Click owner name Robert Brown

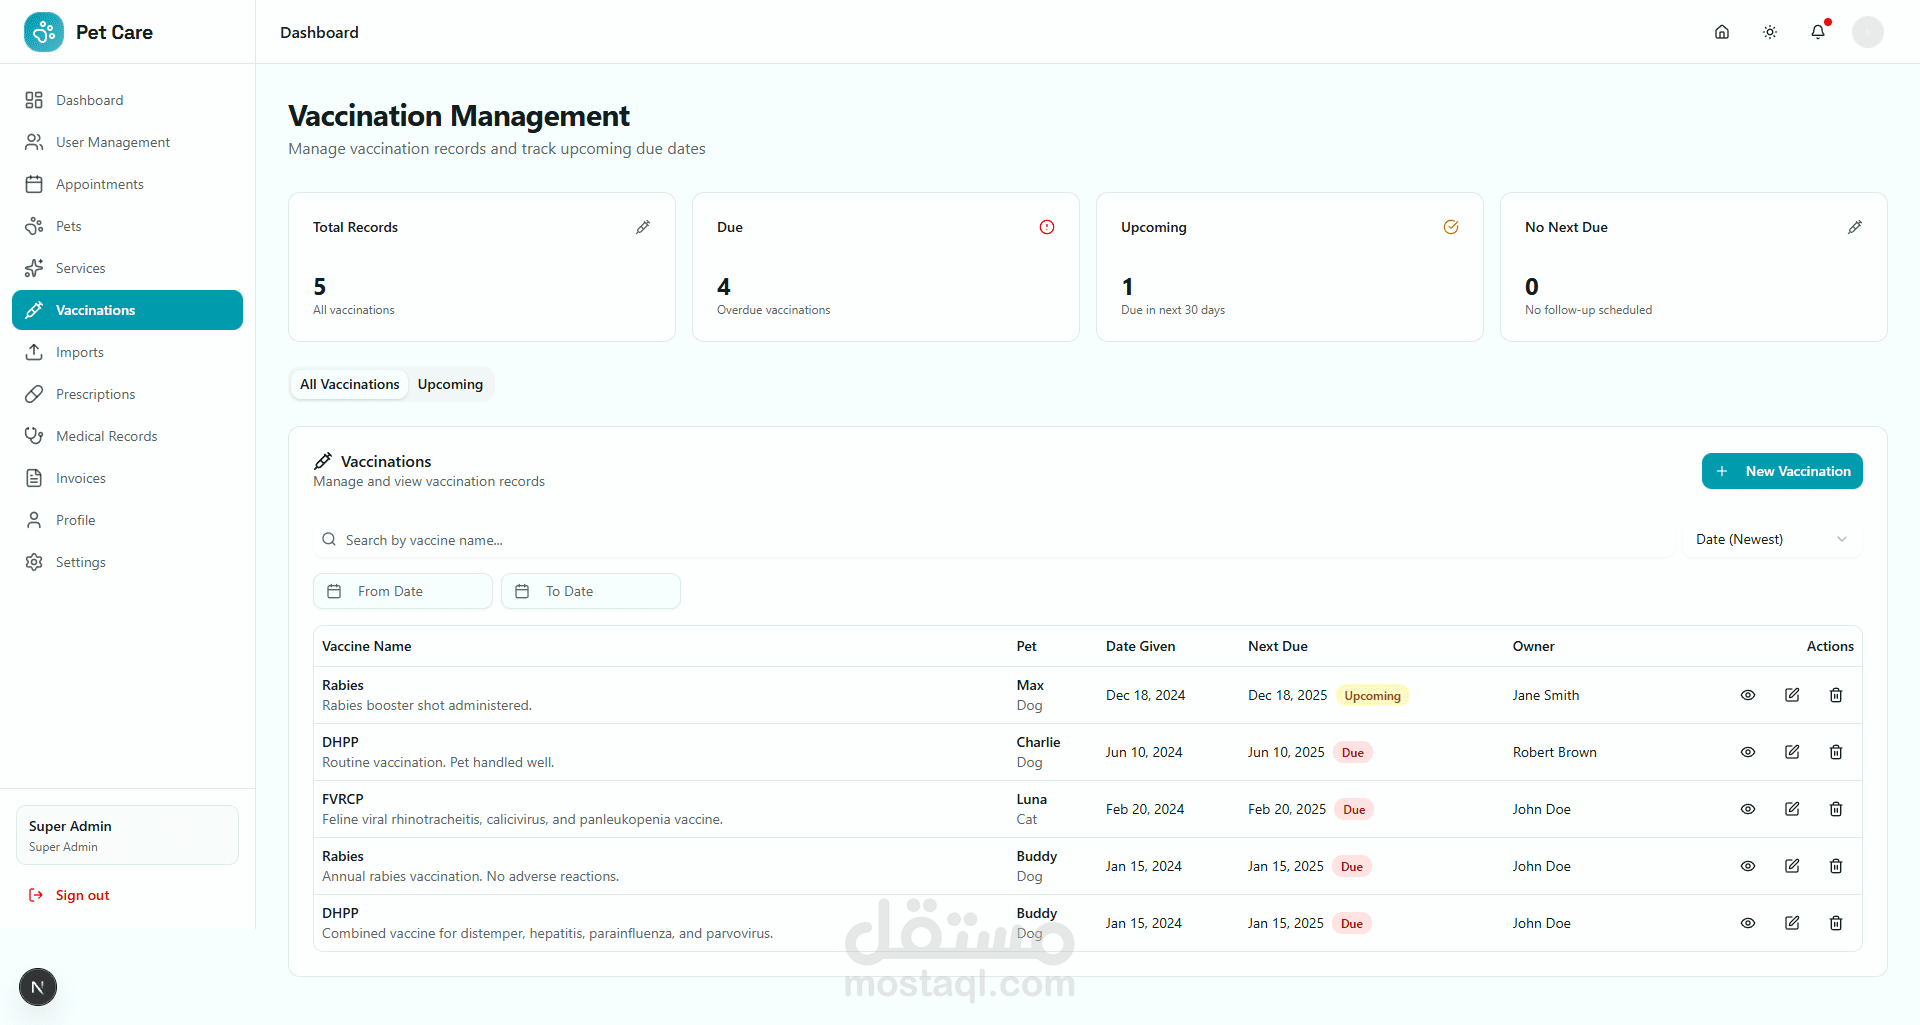[1555, 752]
